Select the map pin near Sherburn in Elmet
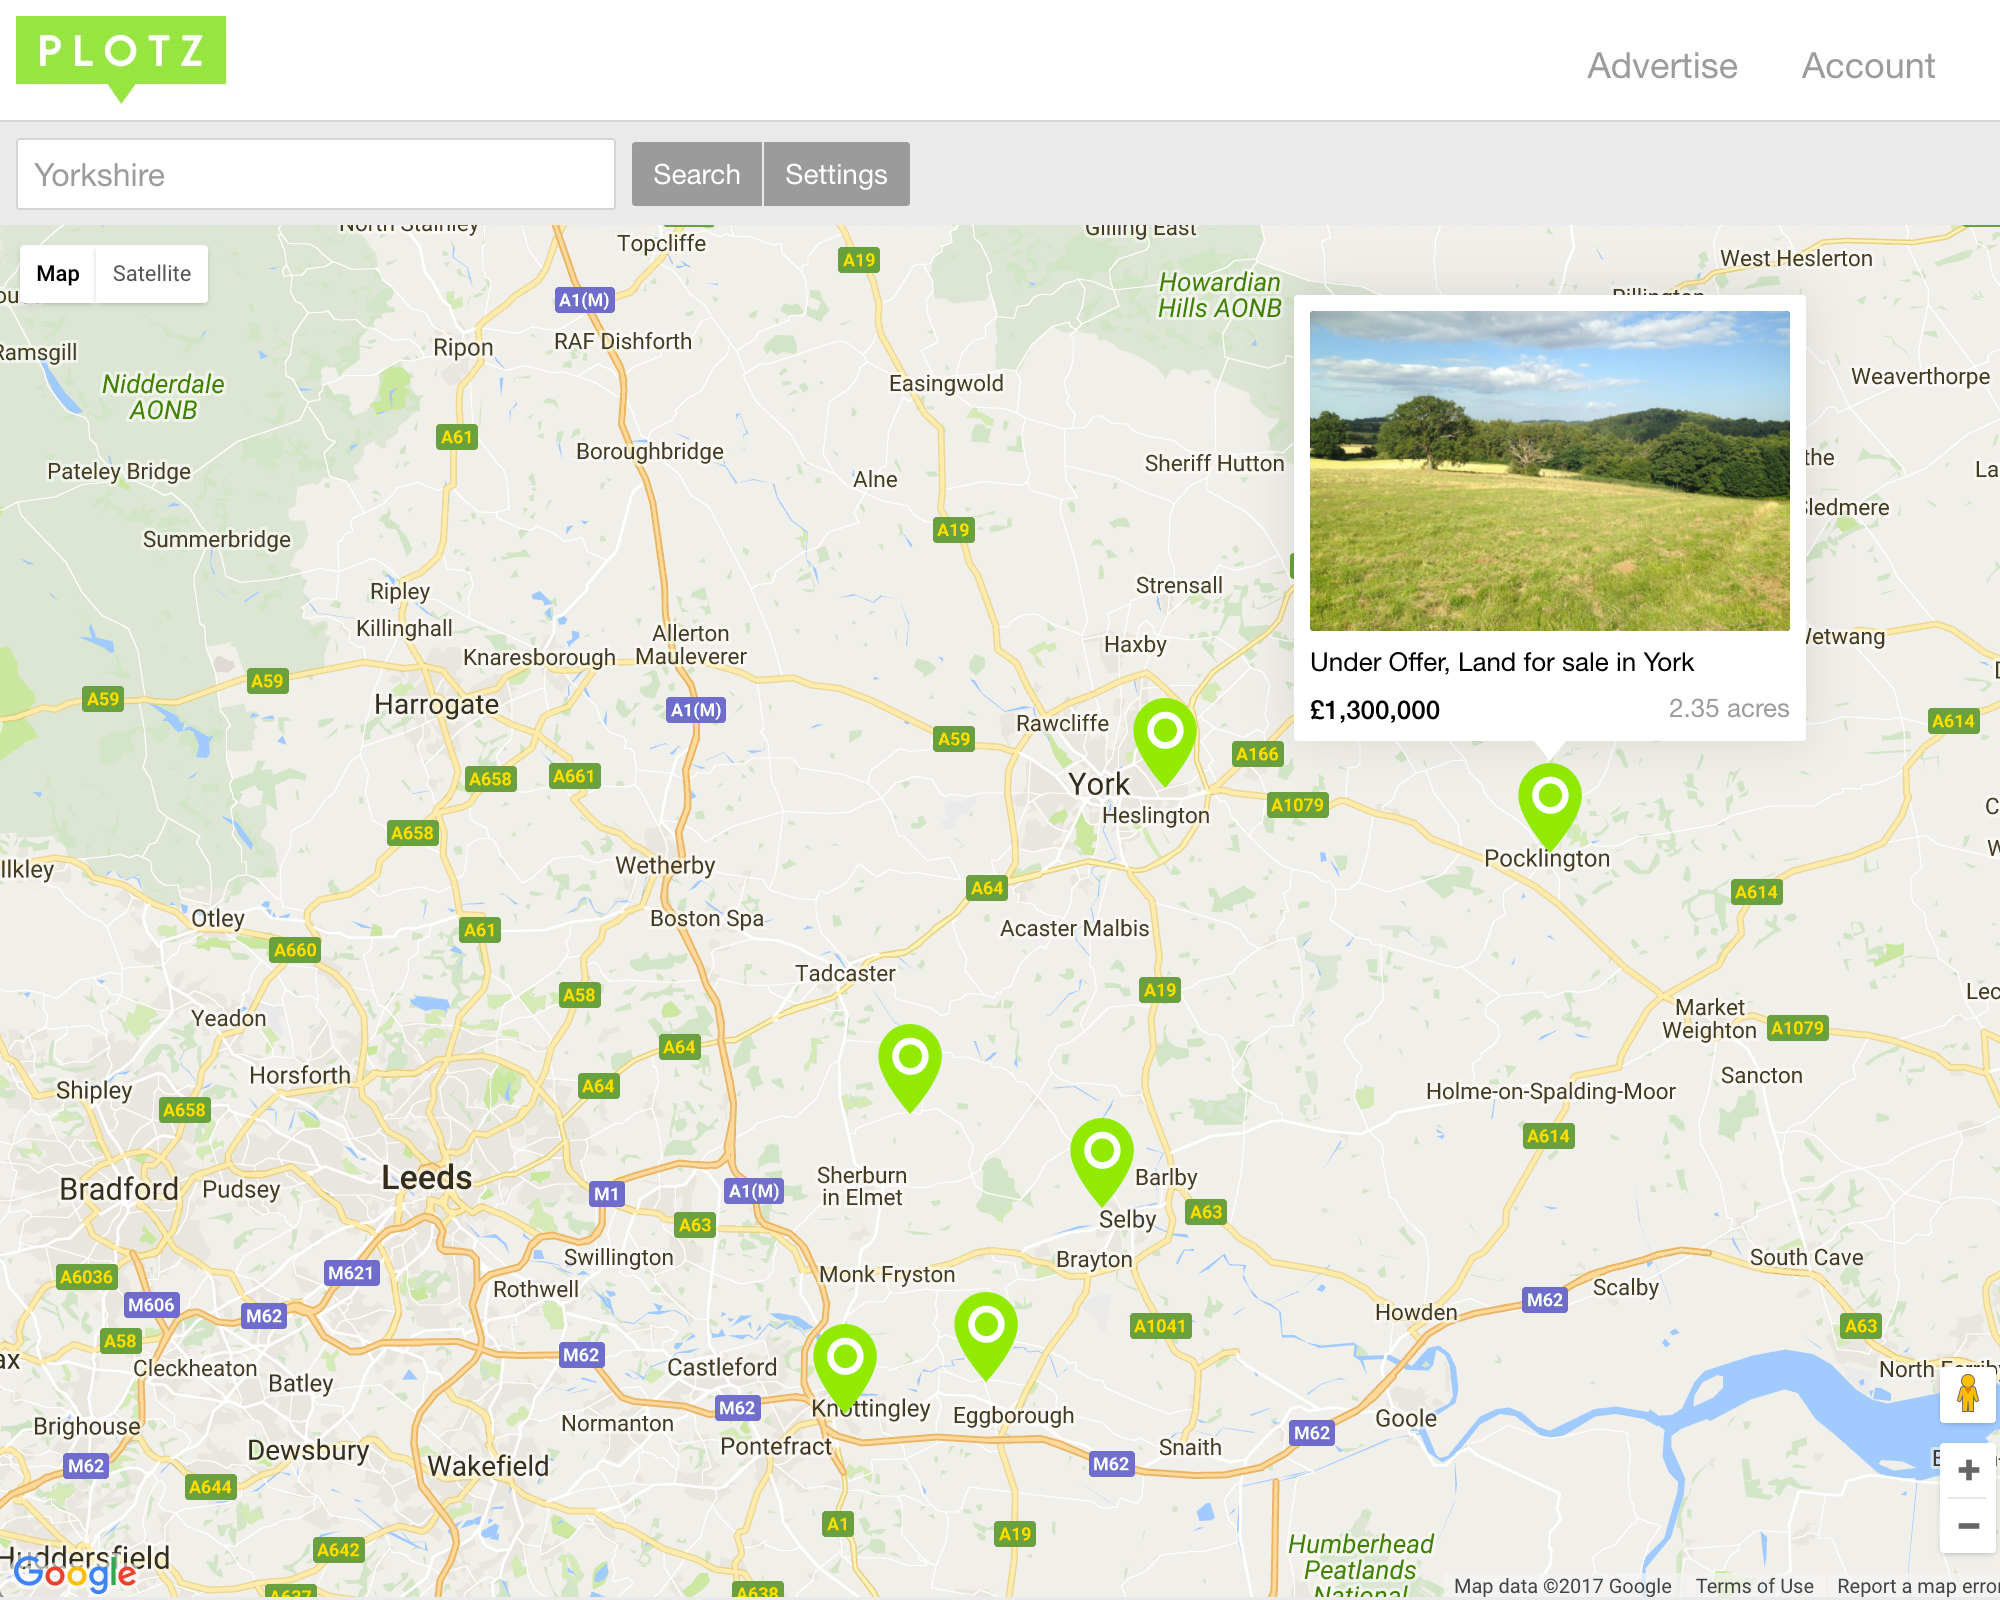The width and height of the screenshot is (2000, 1600). coord(909,1058)
